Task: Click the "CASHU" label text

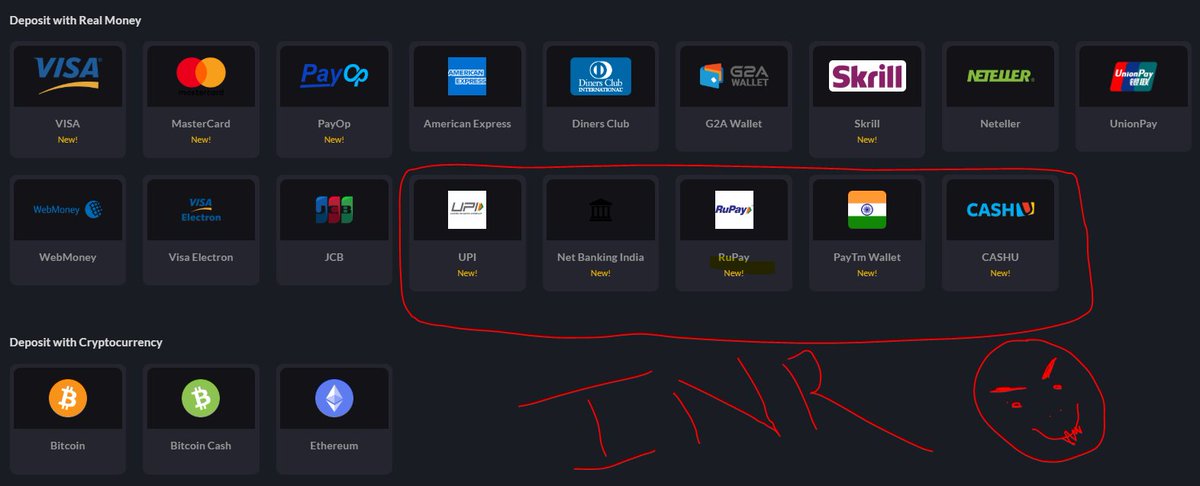Action: coord(1000,257)
